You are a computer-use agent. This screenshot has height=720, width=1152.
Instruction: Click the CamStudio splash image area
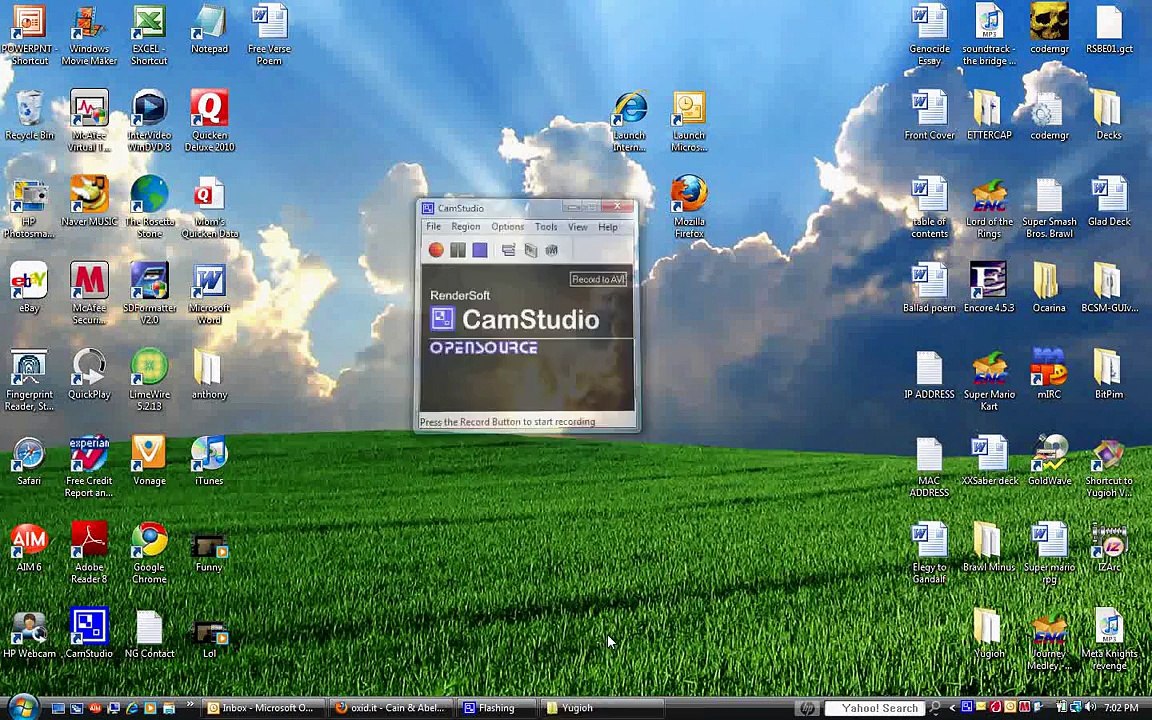[527, 338]
